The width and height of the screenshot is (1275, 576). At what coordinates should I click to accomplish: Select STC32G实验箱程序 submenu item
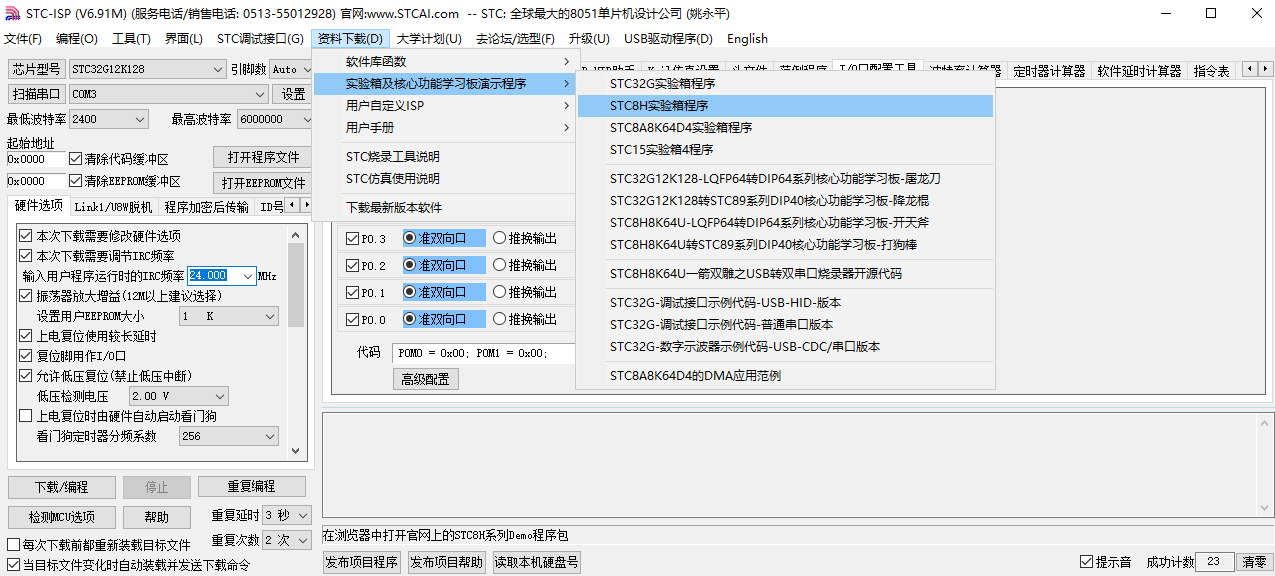point(785,84)
